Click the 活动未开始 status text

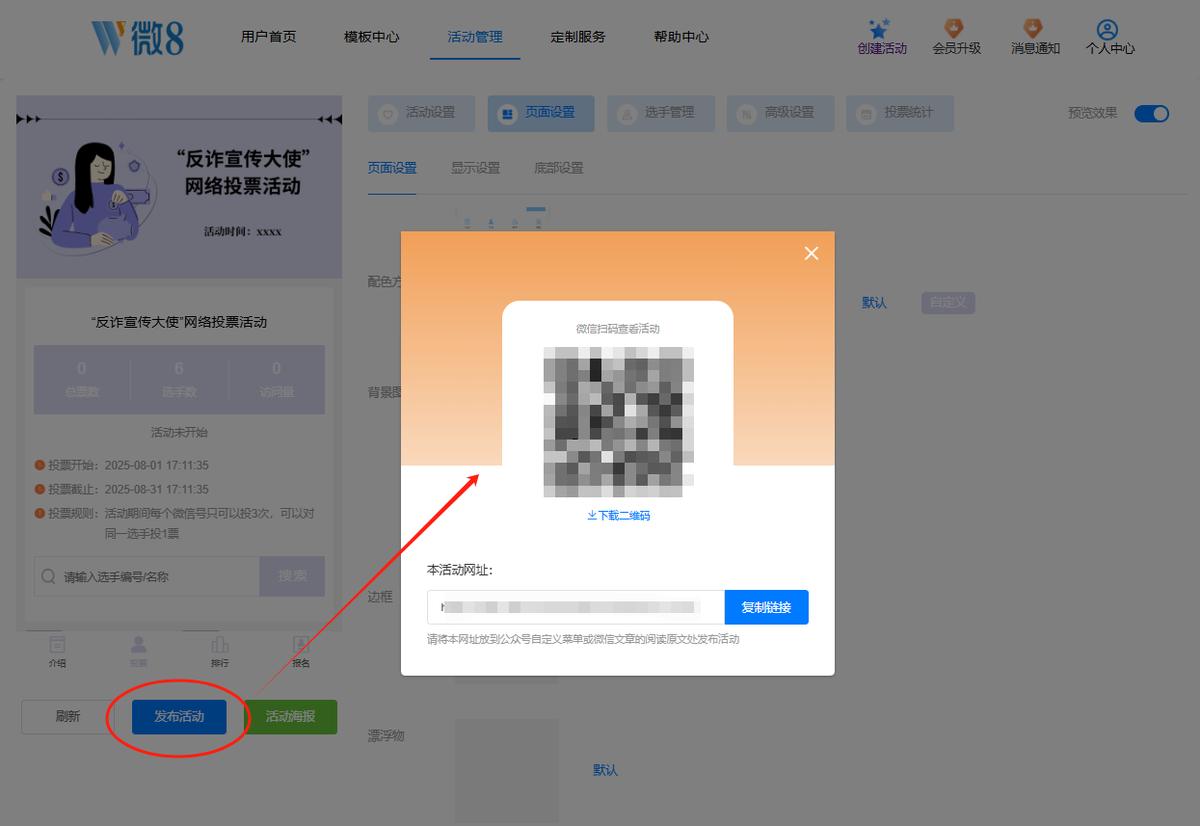[x=179, y=433]
